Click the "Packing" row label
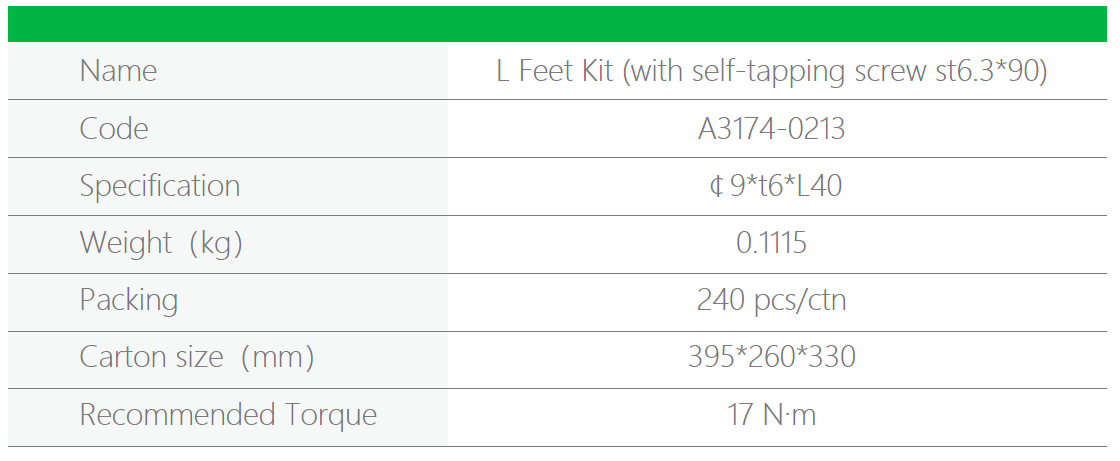This screenshot has height=461, width=1120. (129, 301)
